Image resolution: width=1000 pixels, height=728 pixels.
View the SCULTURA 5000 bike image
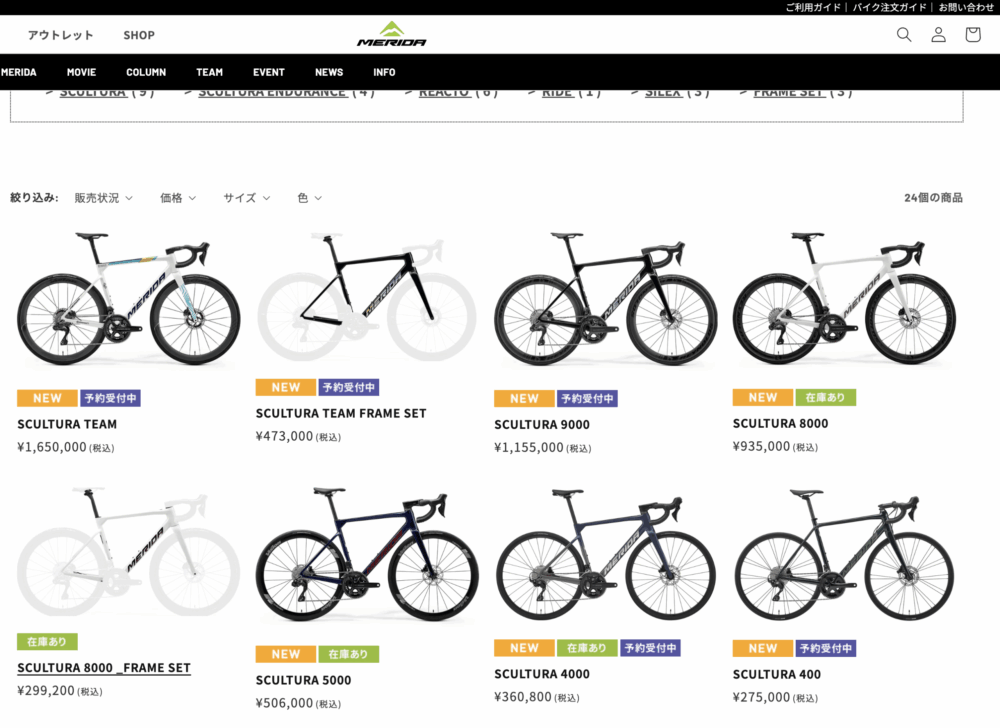(367, 555)
